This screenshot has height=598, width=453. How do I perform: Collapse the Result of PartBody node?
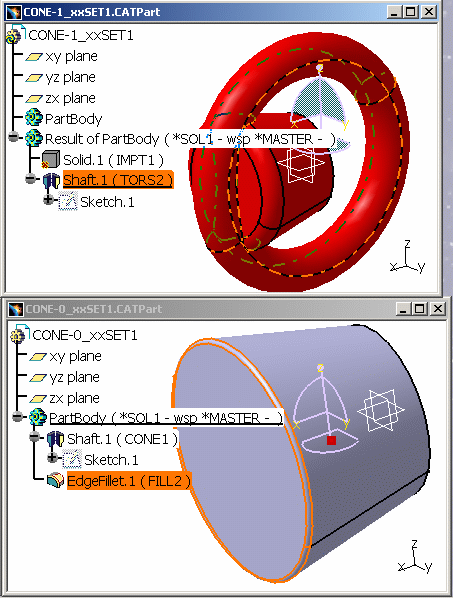pyautogui.click(x=14, y=137)
